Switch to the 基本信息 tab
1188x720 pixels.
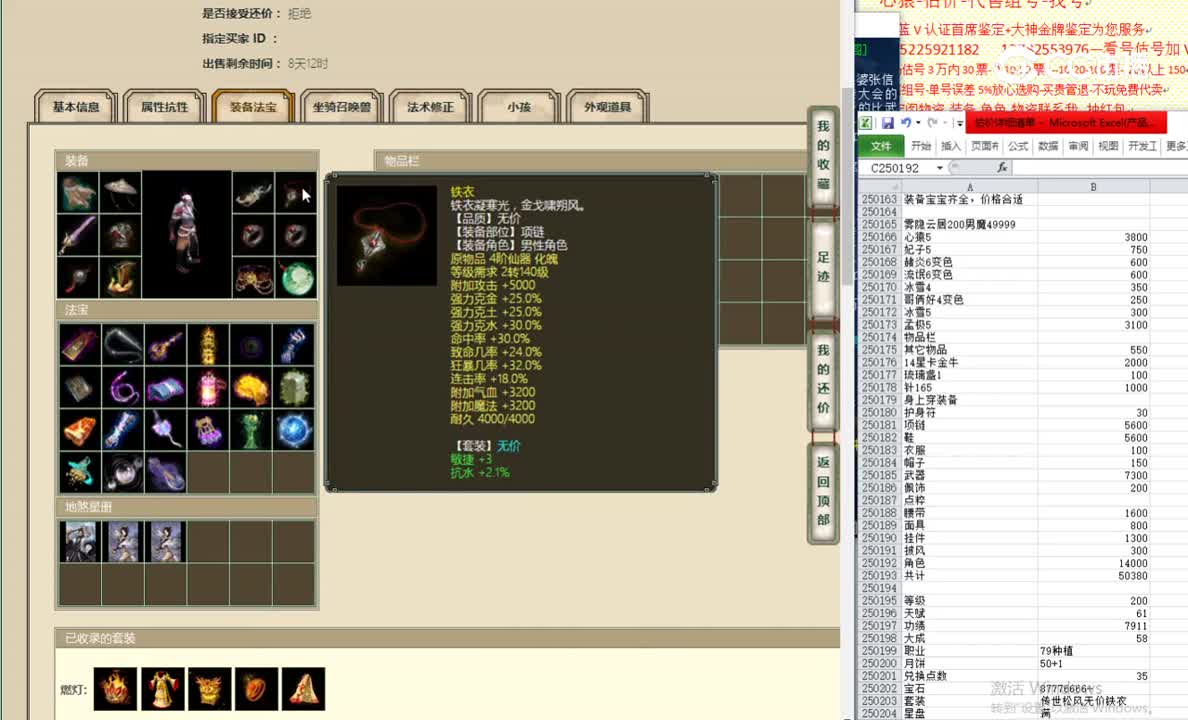click(76, 107)
